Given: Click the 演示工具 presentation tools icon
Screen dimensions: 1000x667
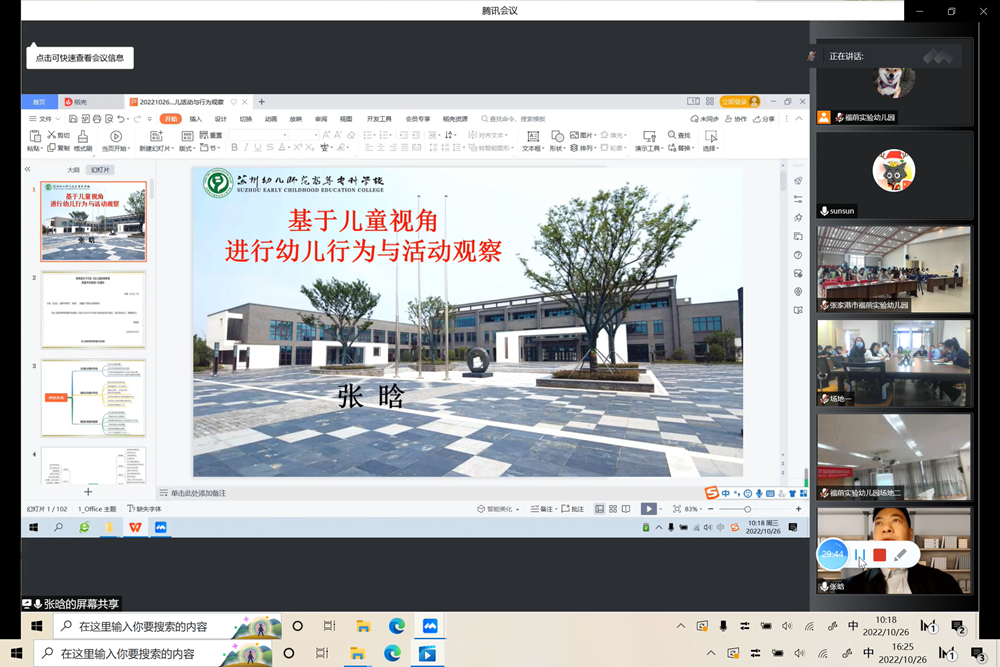Looking at the screenshot, I should [x=650, y=137].
